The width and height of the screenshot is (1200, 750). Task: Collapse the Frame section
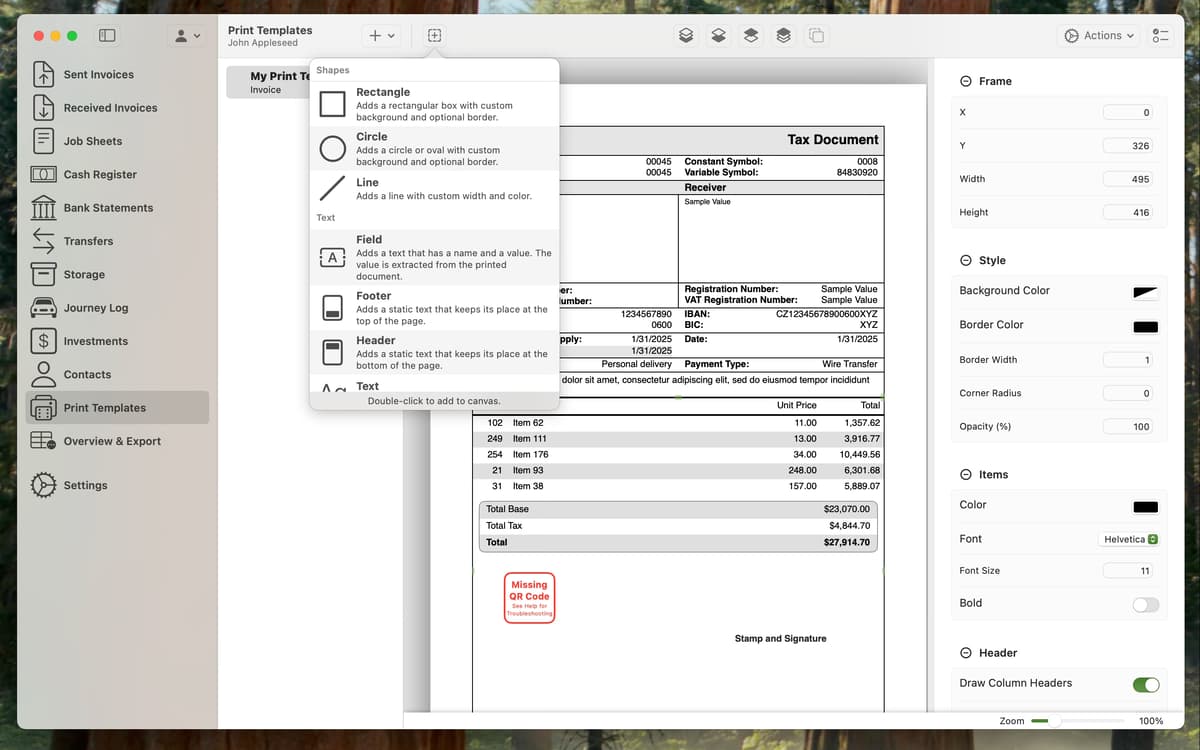click(965, 81)
